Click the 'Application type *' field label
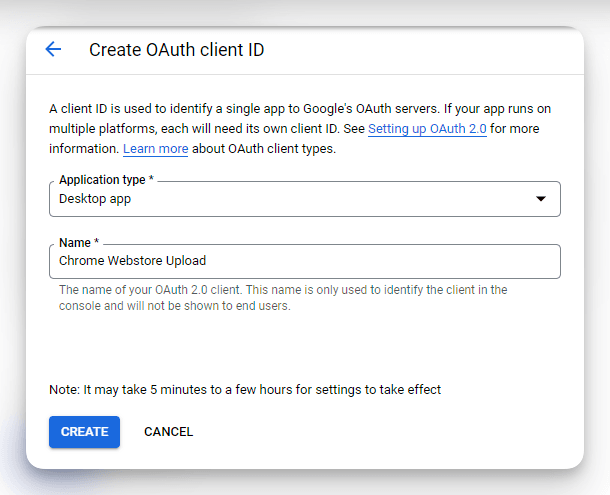This screenshot has width=610, height=495. click(106, 180)
